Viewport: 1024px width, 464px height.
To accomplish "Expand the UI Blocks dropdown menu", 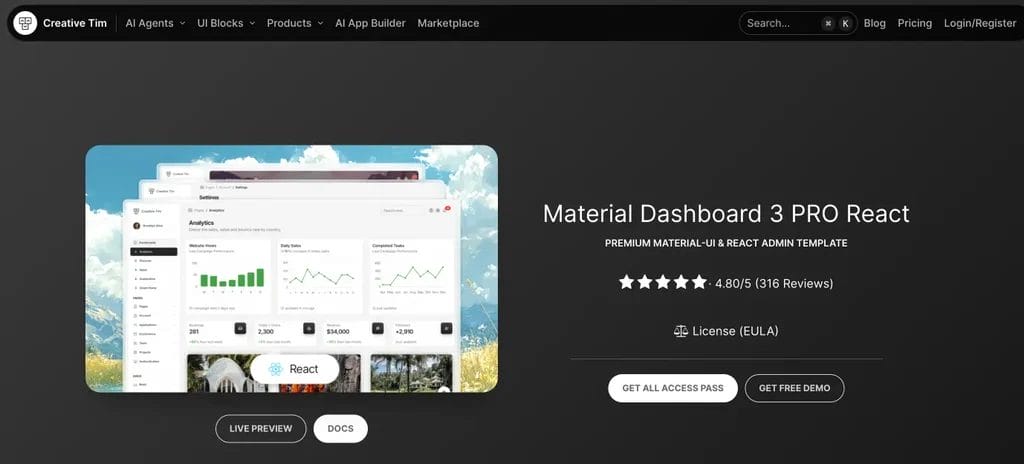I will [x=226, y=23].
